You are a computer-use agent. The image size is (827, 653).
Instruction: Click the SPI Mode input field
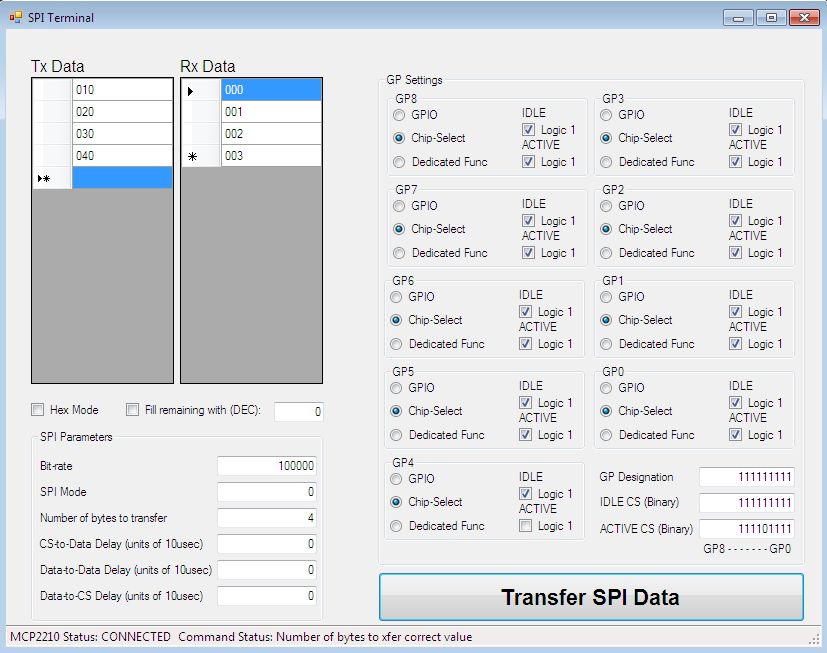[267, 492]
